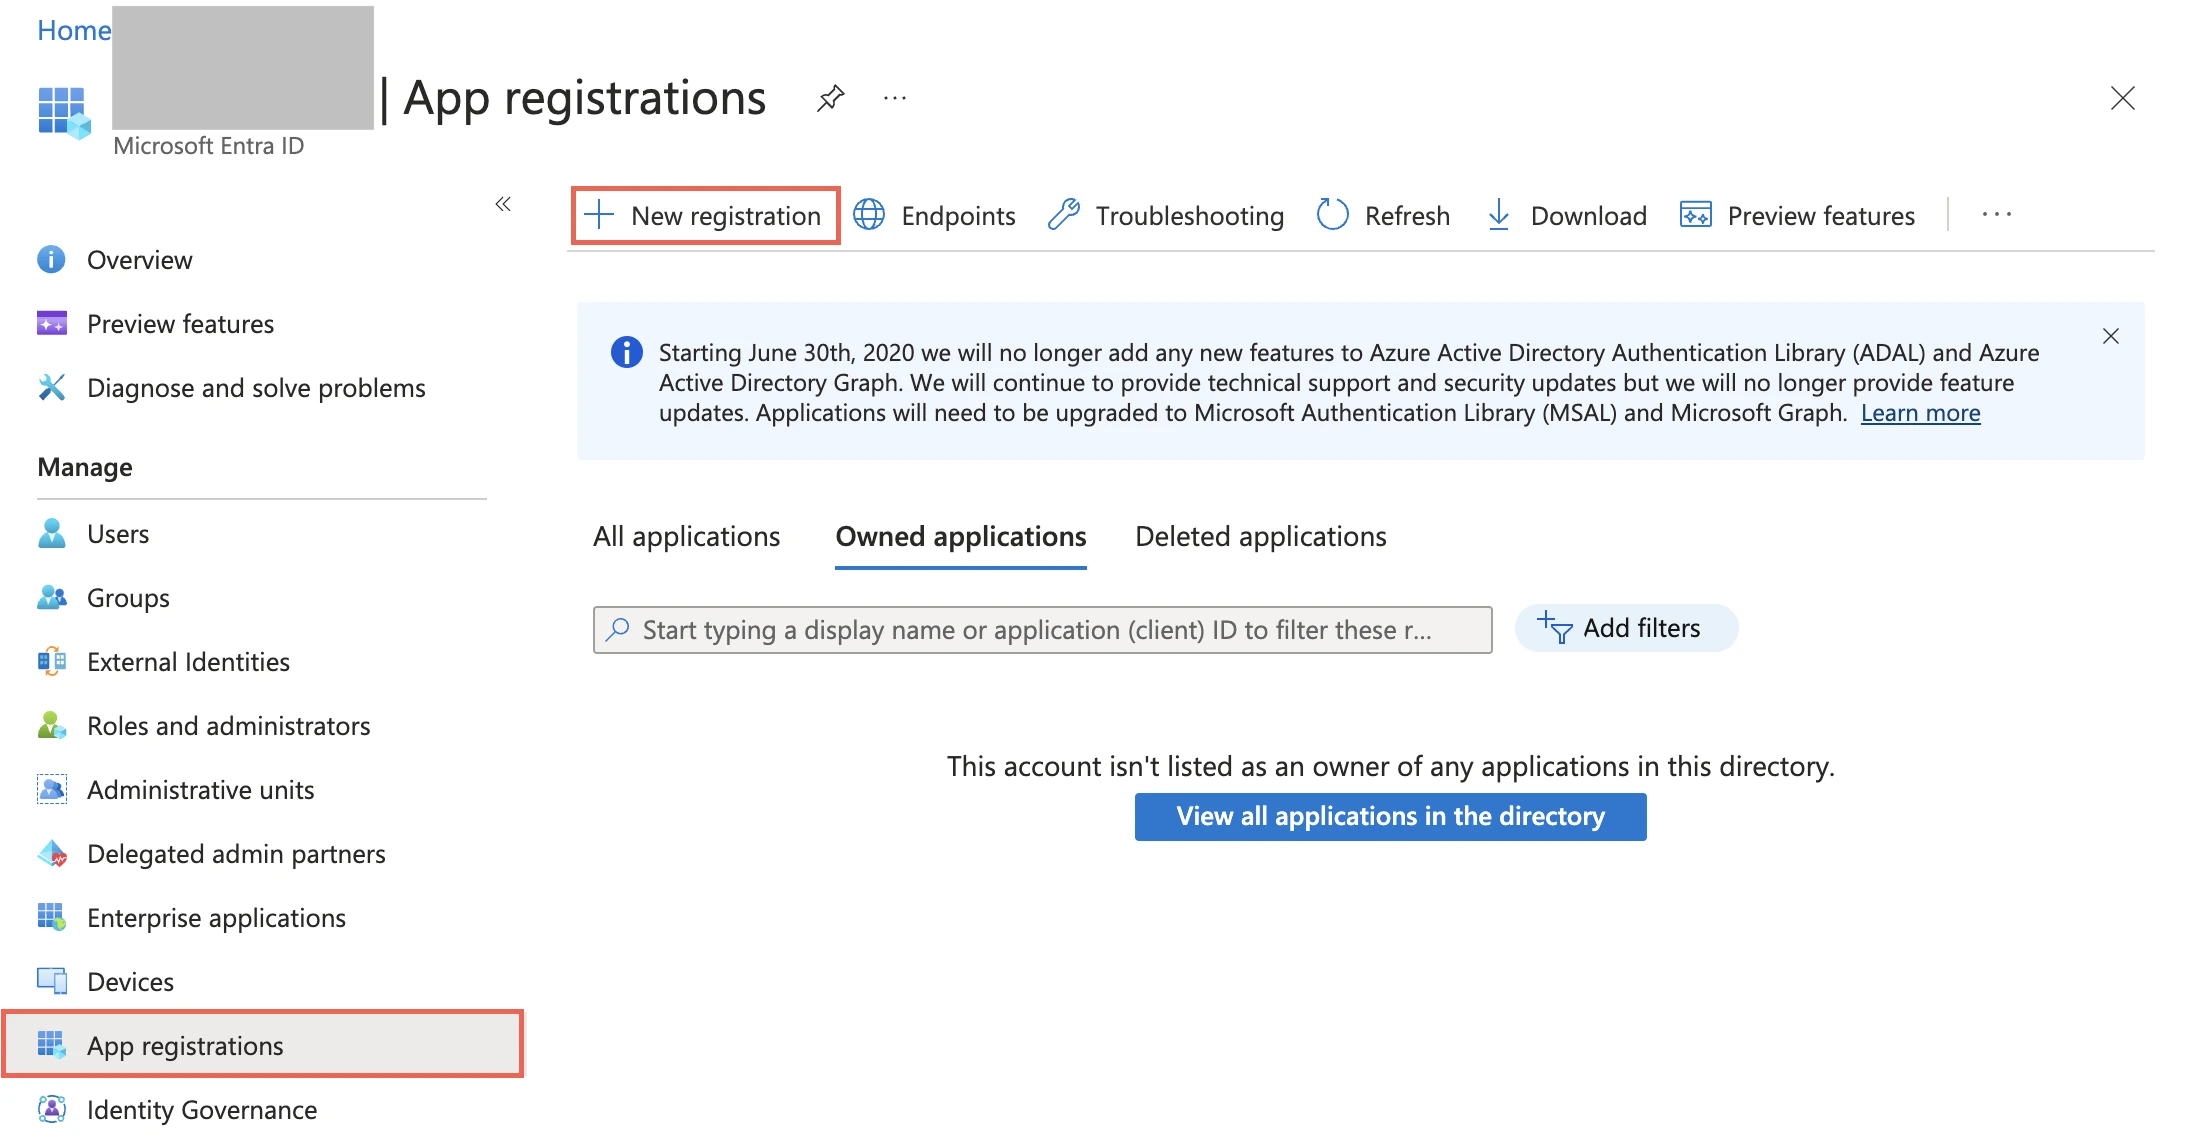Image resolution: width=2191 pixels, height=1148 pixels.
Task: Click the Overview info icon
Action: 51,260
